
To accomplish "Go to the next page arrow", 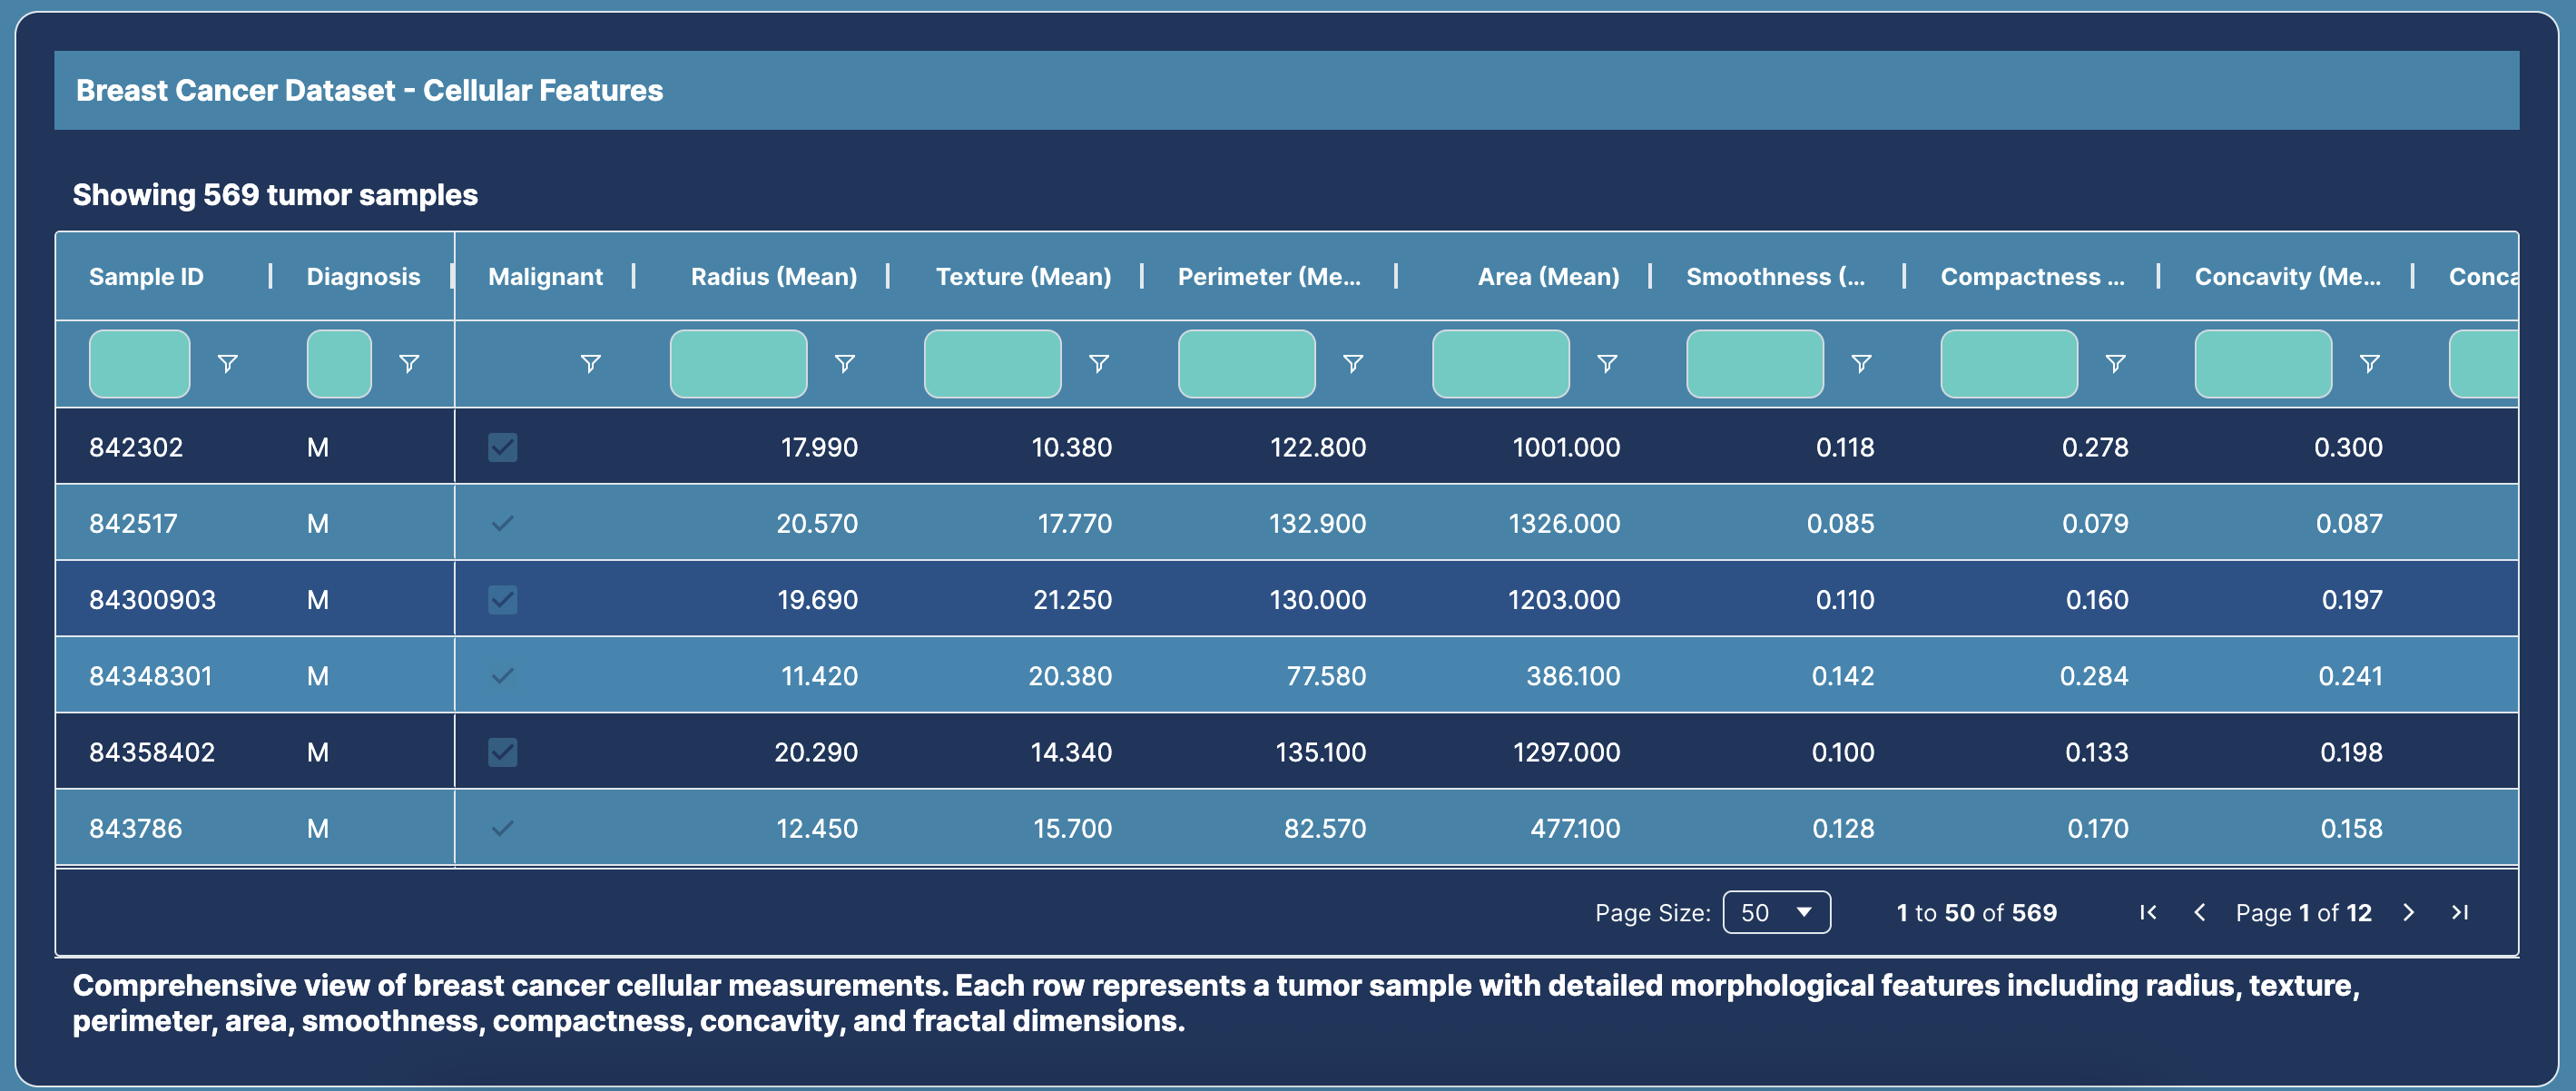I will 2408,913.
